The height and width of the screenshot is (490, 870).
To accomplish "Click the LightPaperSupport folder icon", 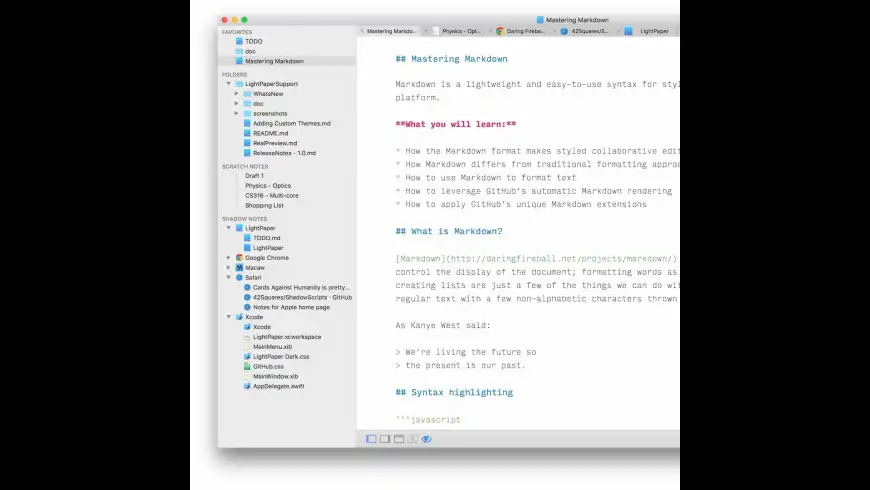I will point(239,84).
